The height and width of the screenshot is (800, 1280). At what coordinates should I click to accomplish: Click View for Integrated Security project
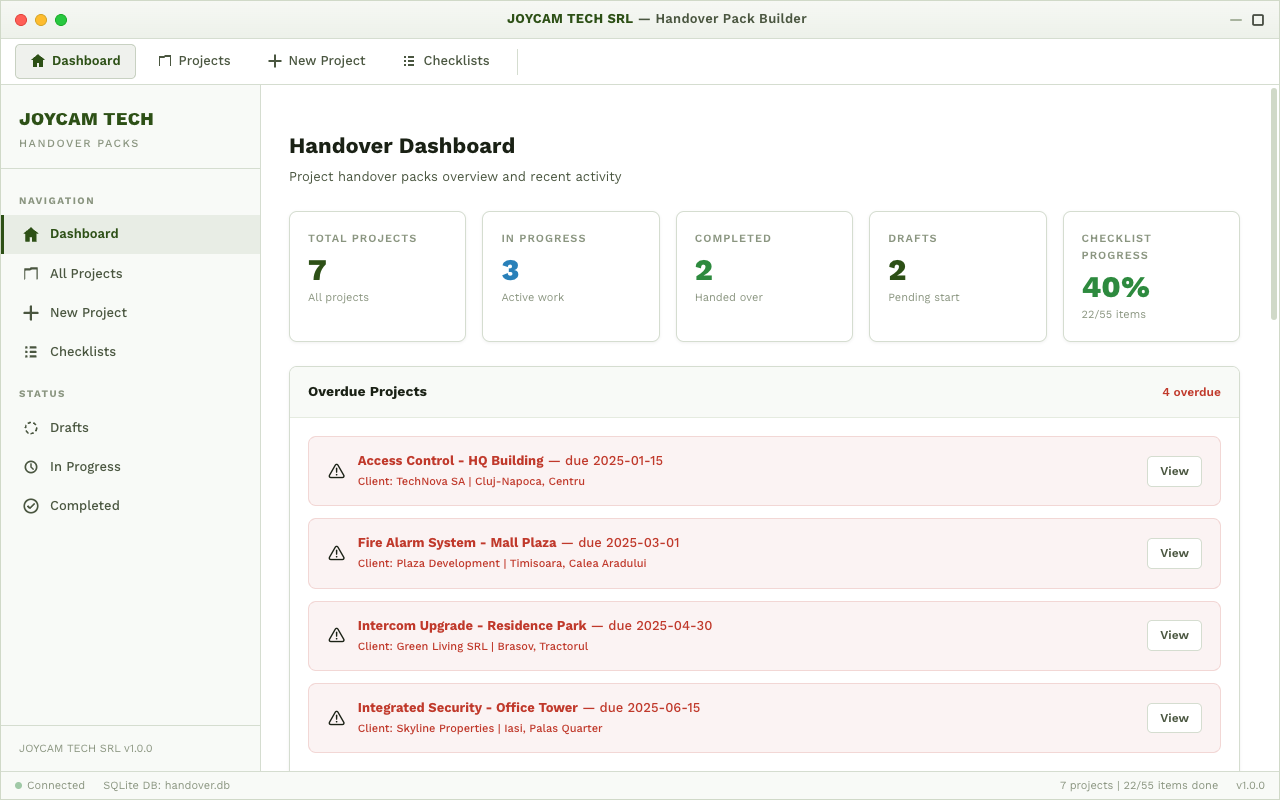(x=1173, y=717)
